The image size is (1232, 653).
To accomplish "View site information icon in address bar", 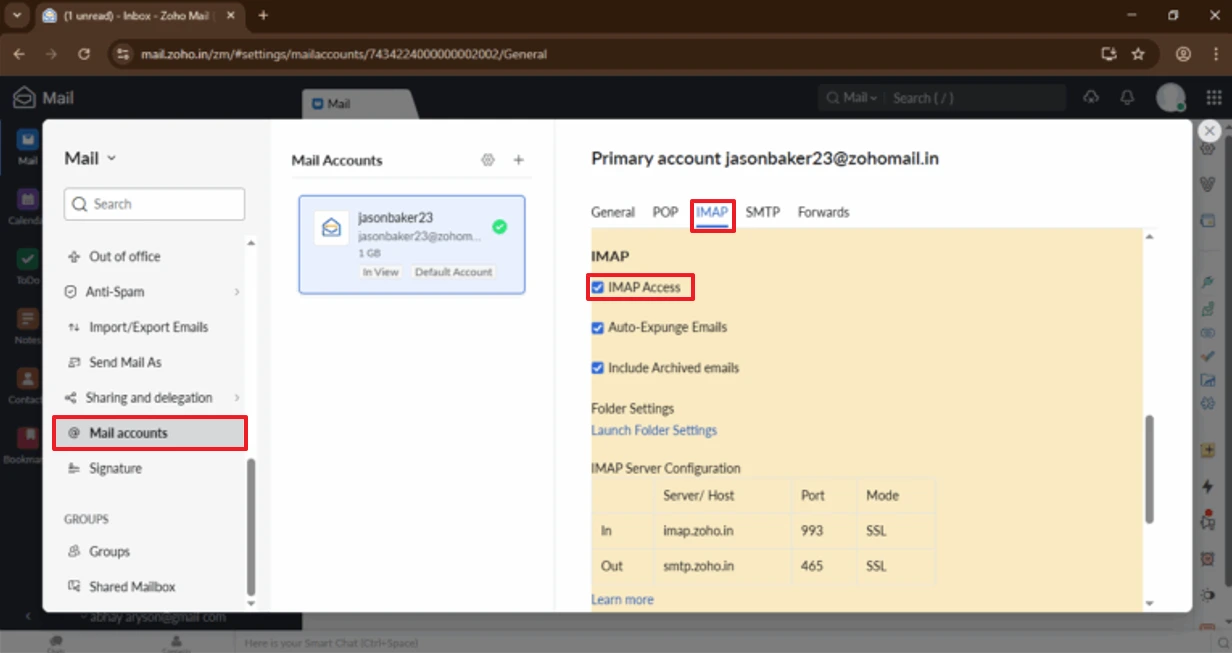I will 122,54.
